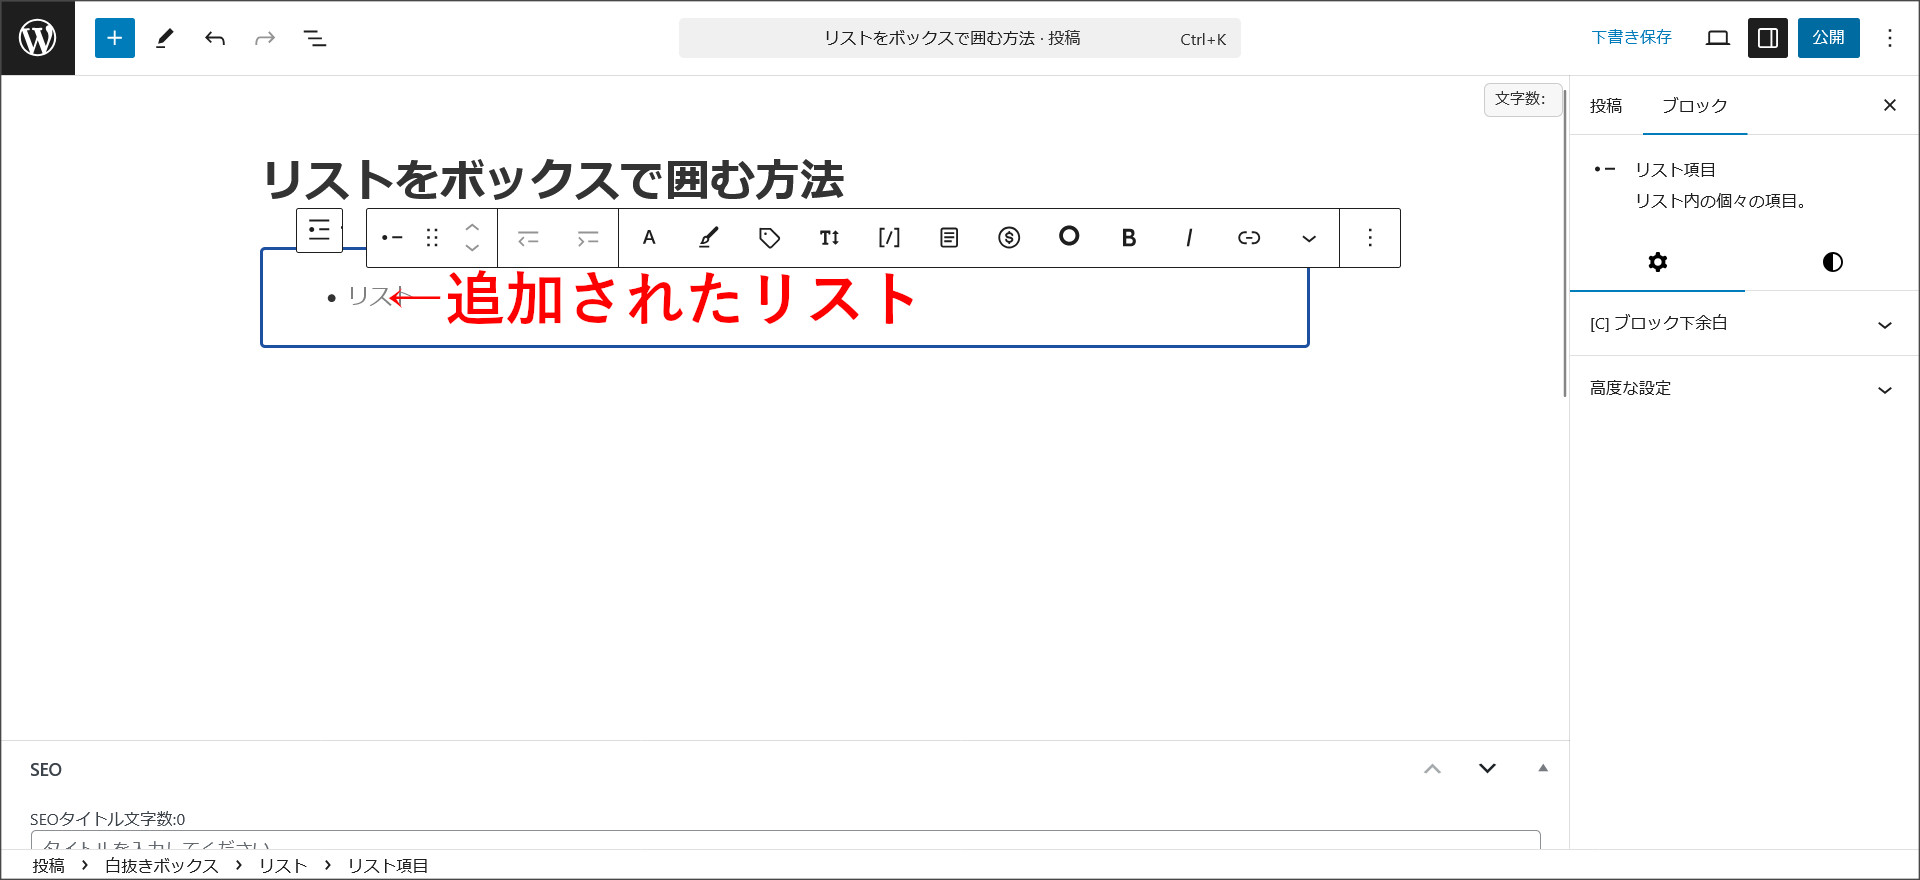Viewport: 1920px width, 880px height.
Task: Click the dollar circle icon
Action: [x=1009, y=238]
